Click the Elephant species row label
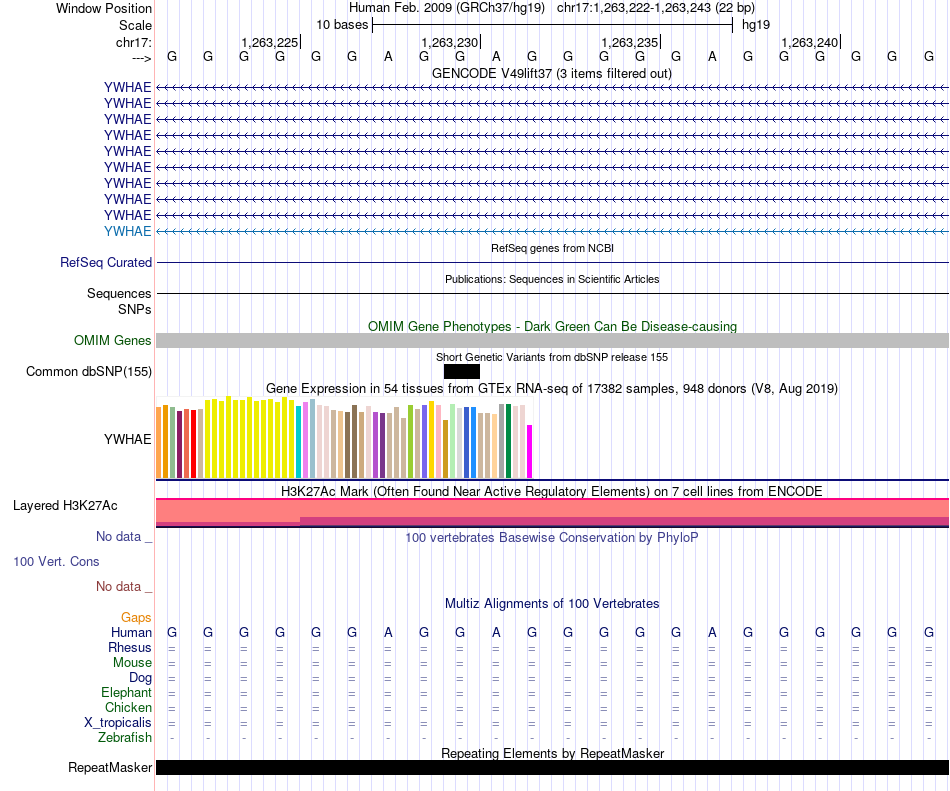The width and height of the screenshot is (950, 791). (126, 693)
